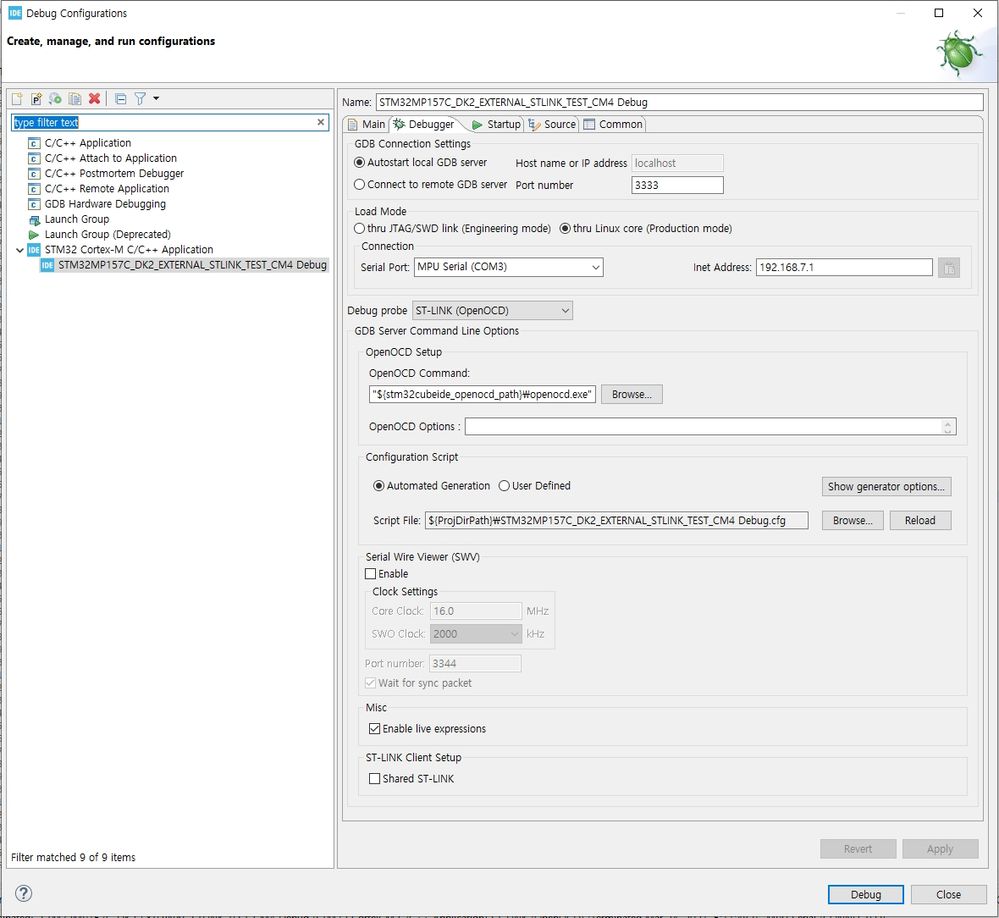Click the Script File path field
This screenshot has width=999, height=918.
(x=617, y=520)
